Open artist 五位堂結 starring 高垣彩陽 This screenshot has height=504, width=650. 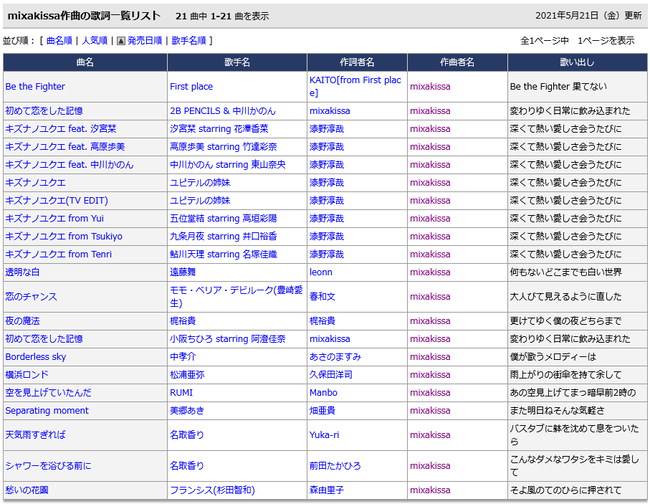click(223, 218)
